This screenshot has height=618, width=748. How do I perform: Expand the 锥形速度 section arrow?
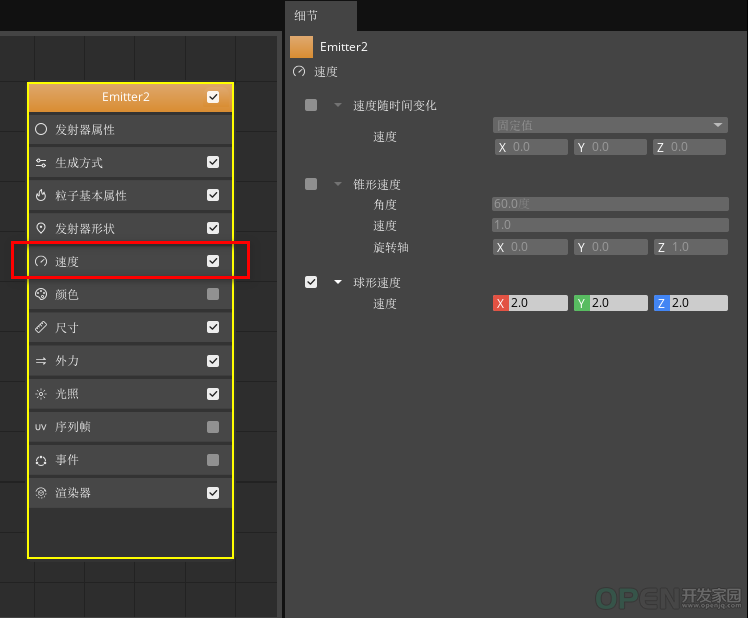(x=338, y=185)
